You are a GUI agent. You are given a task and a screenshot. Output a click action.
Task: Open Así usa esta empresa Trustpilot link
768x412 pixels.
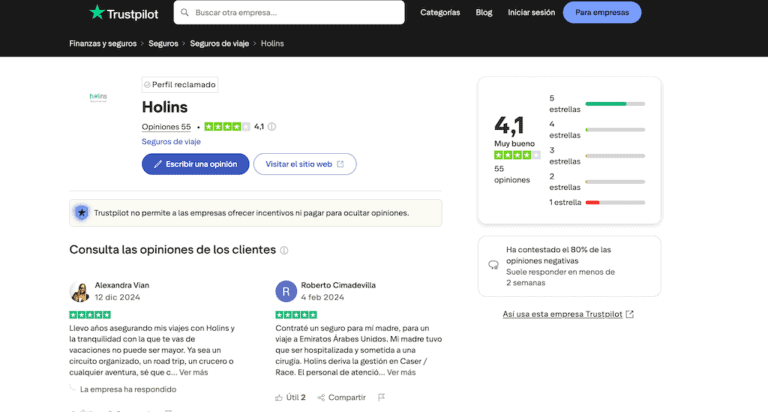(568, 314)
